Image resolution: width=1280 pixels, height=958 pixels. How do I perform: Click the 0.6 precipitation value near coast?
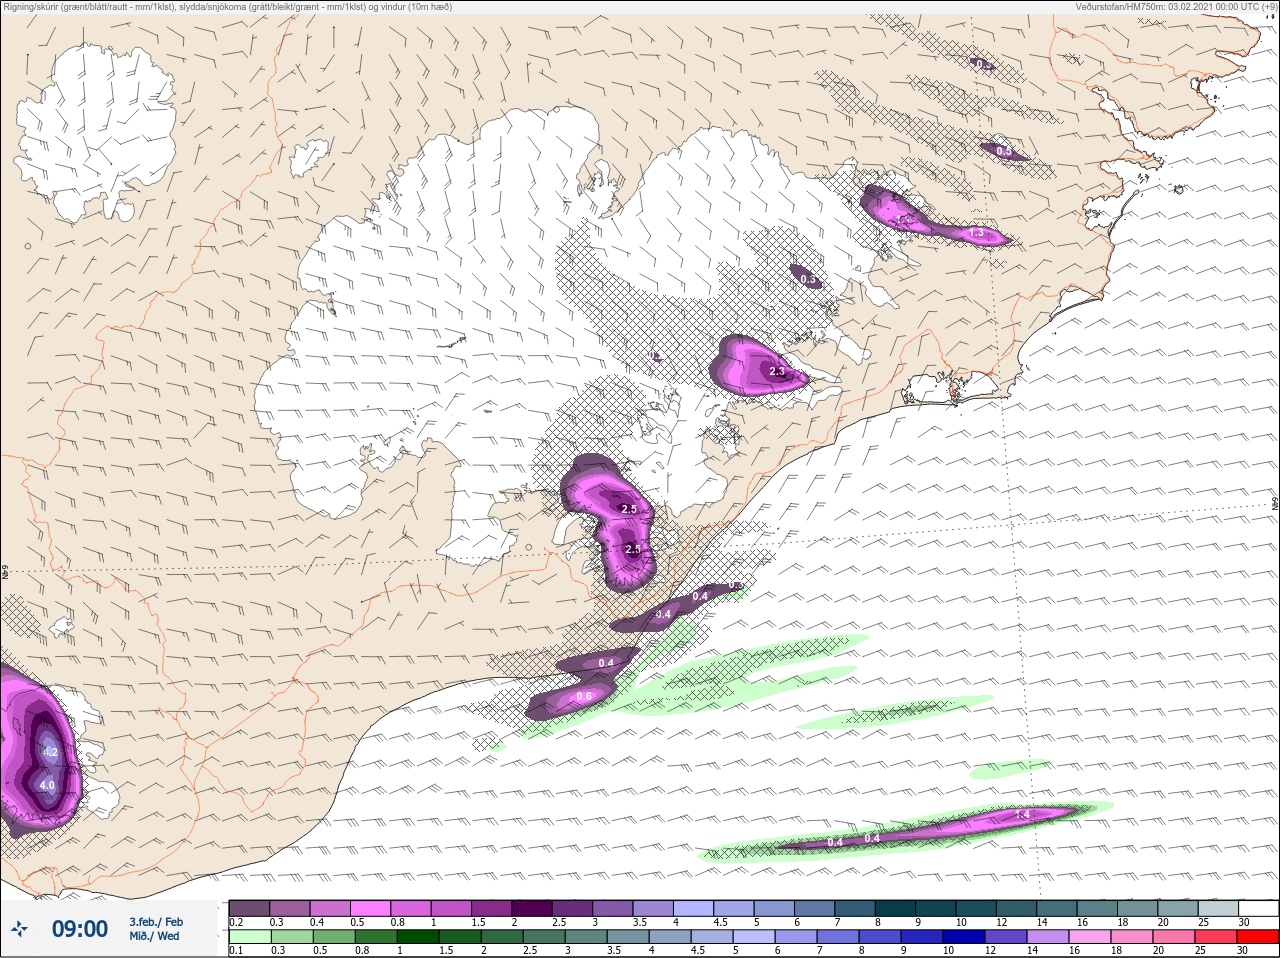click(584, 697)
